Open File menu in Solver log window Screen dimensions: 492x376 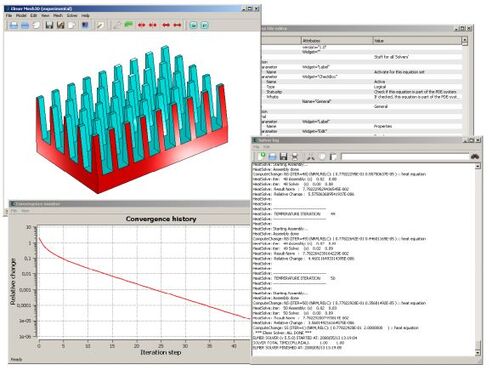(x=256, y=147)
